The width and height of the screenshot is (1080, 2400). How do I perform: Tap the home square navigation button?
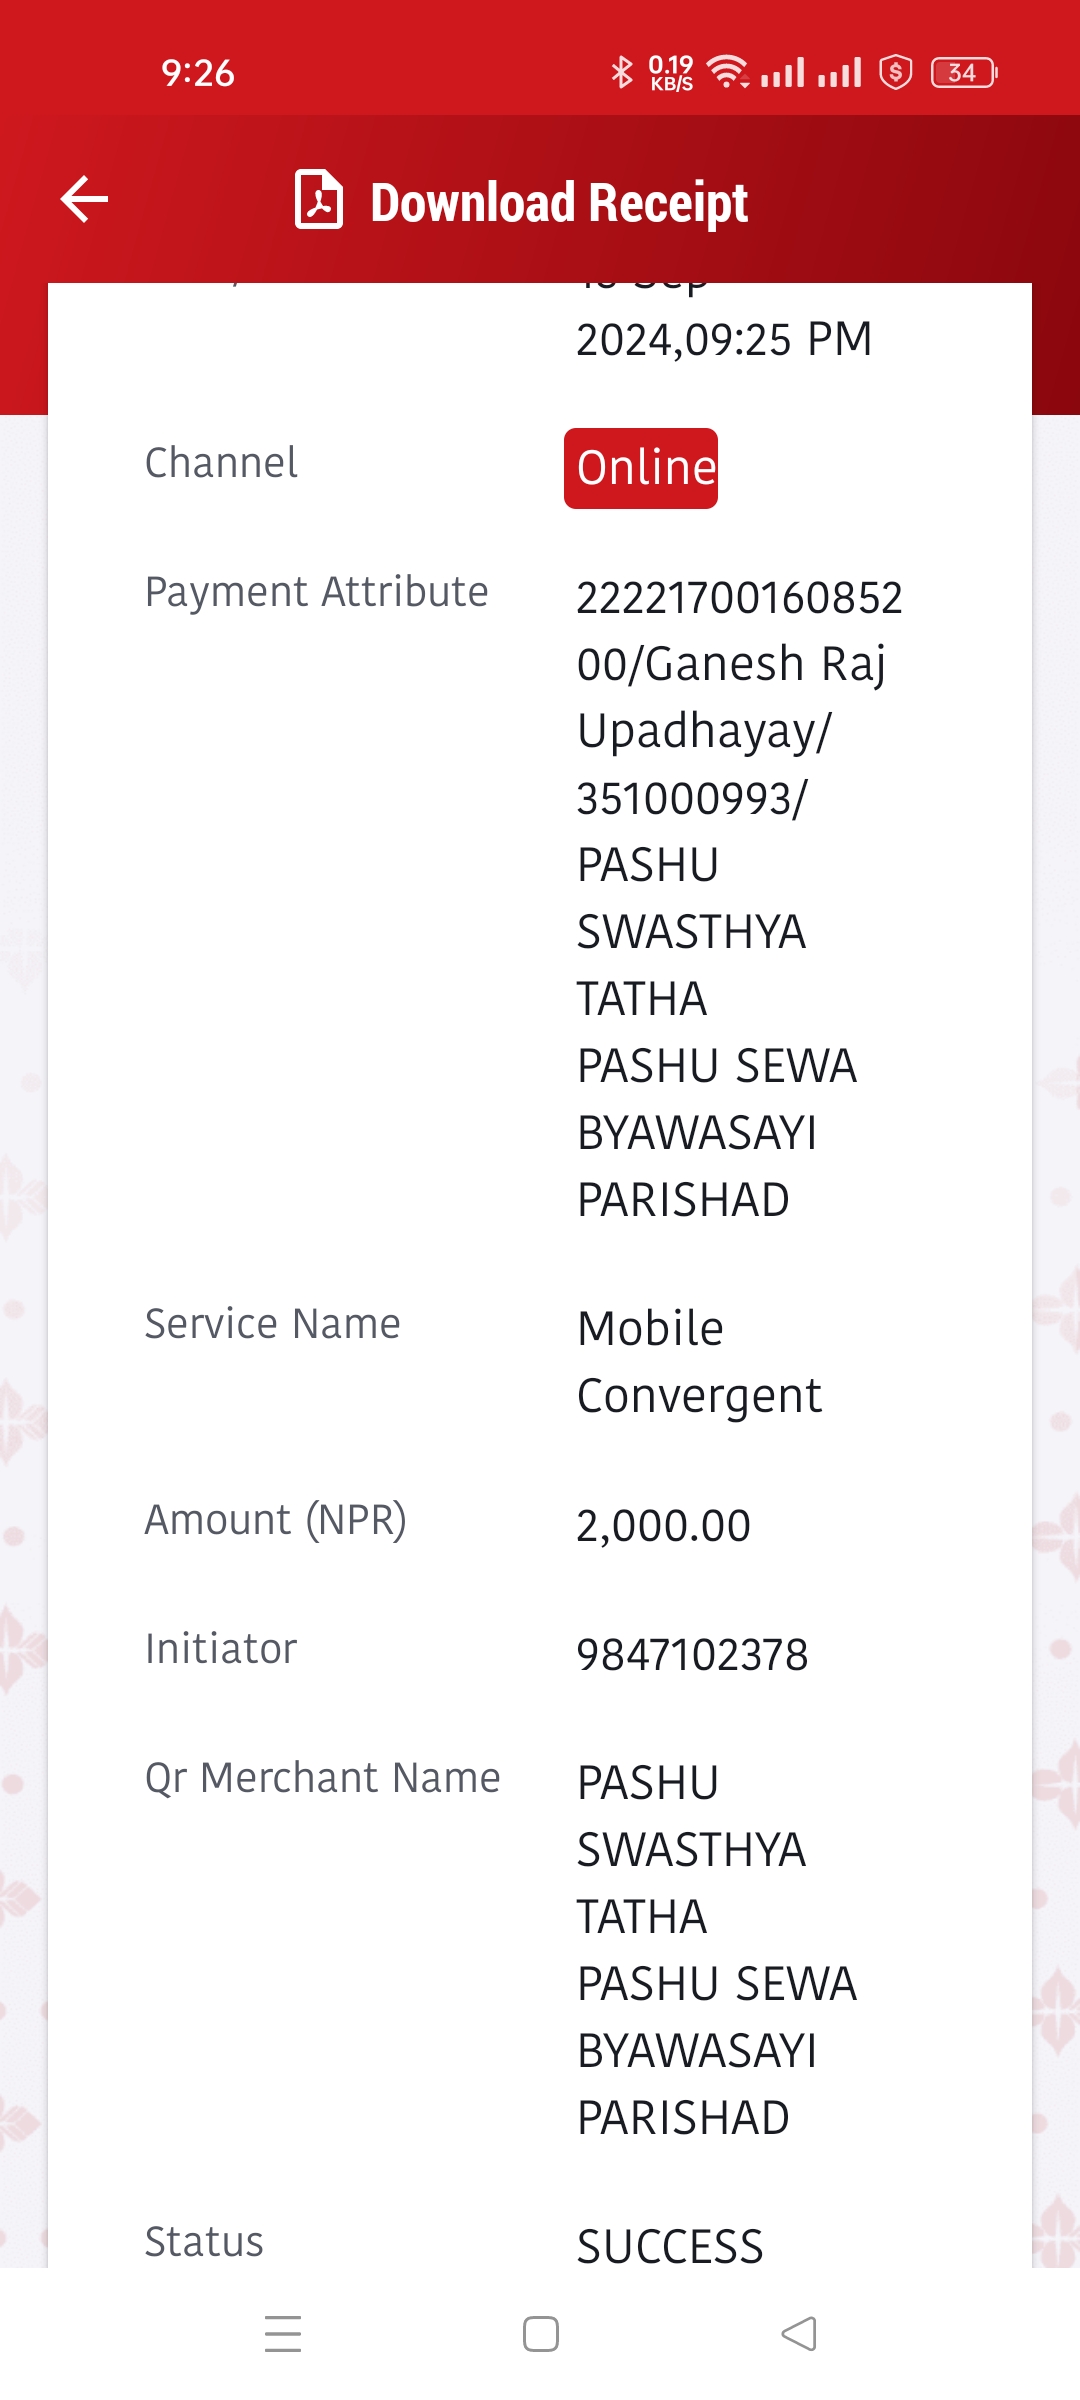click(x=541, y=2333)
